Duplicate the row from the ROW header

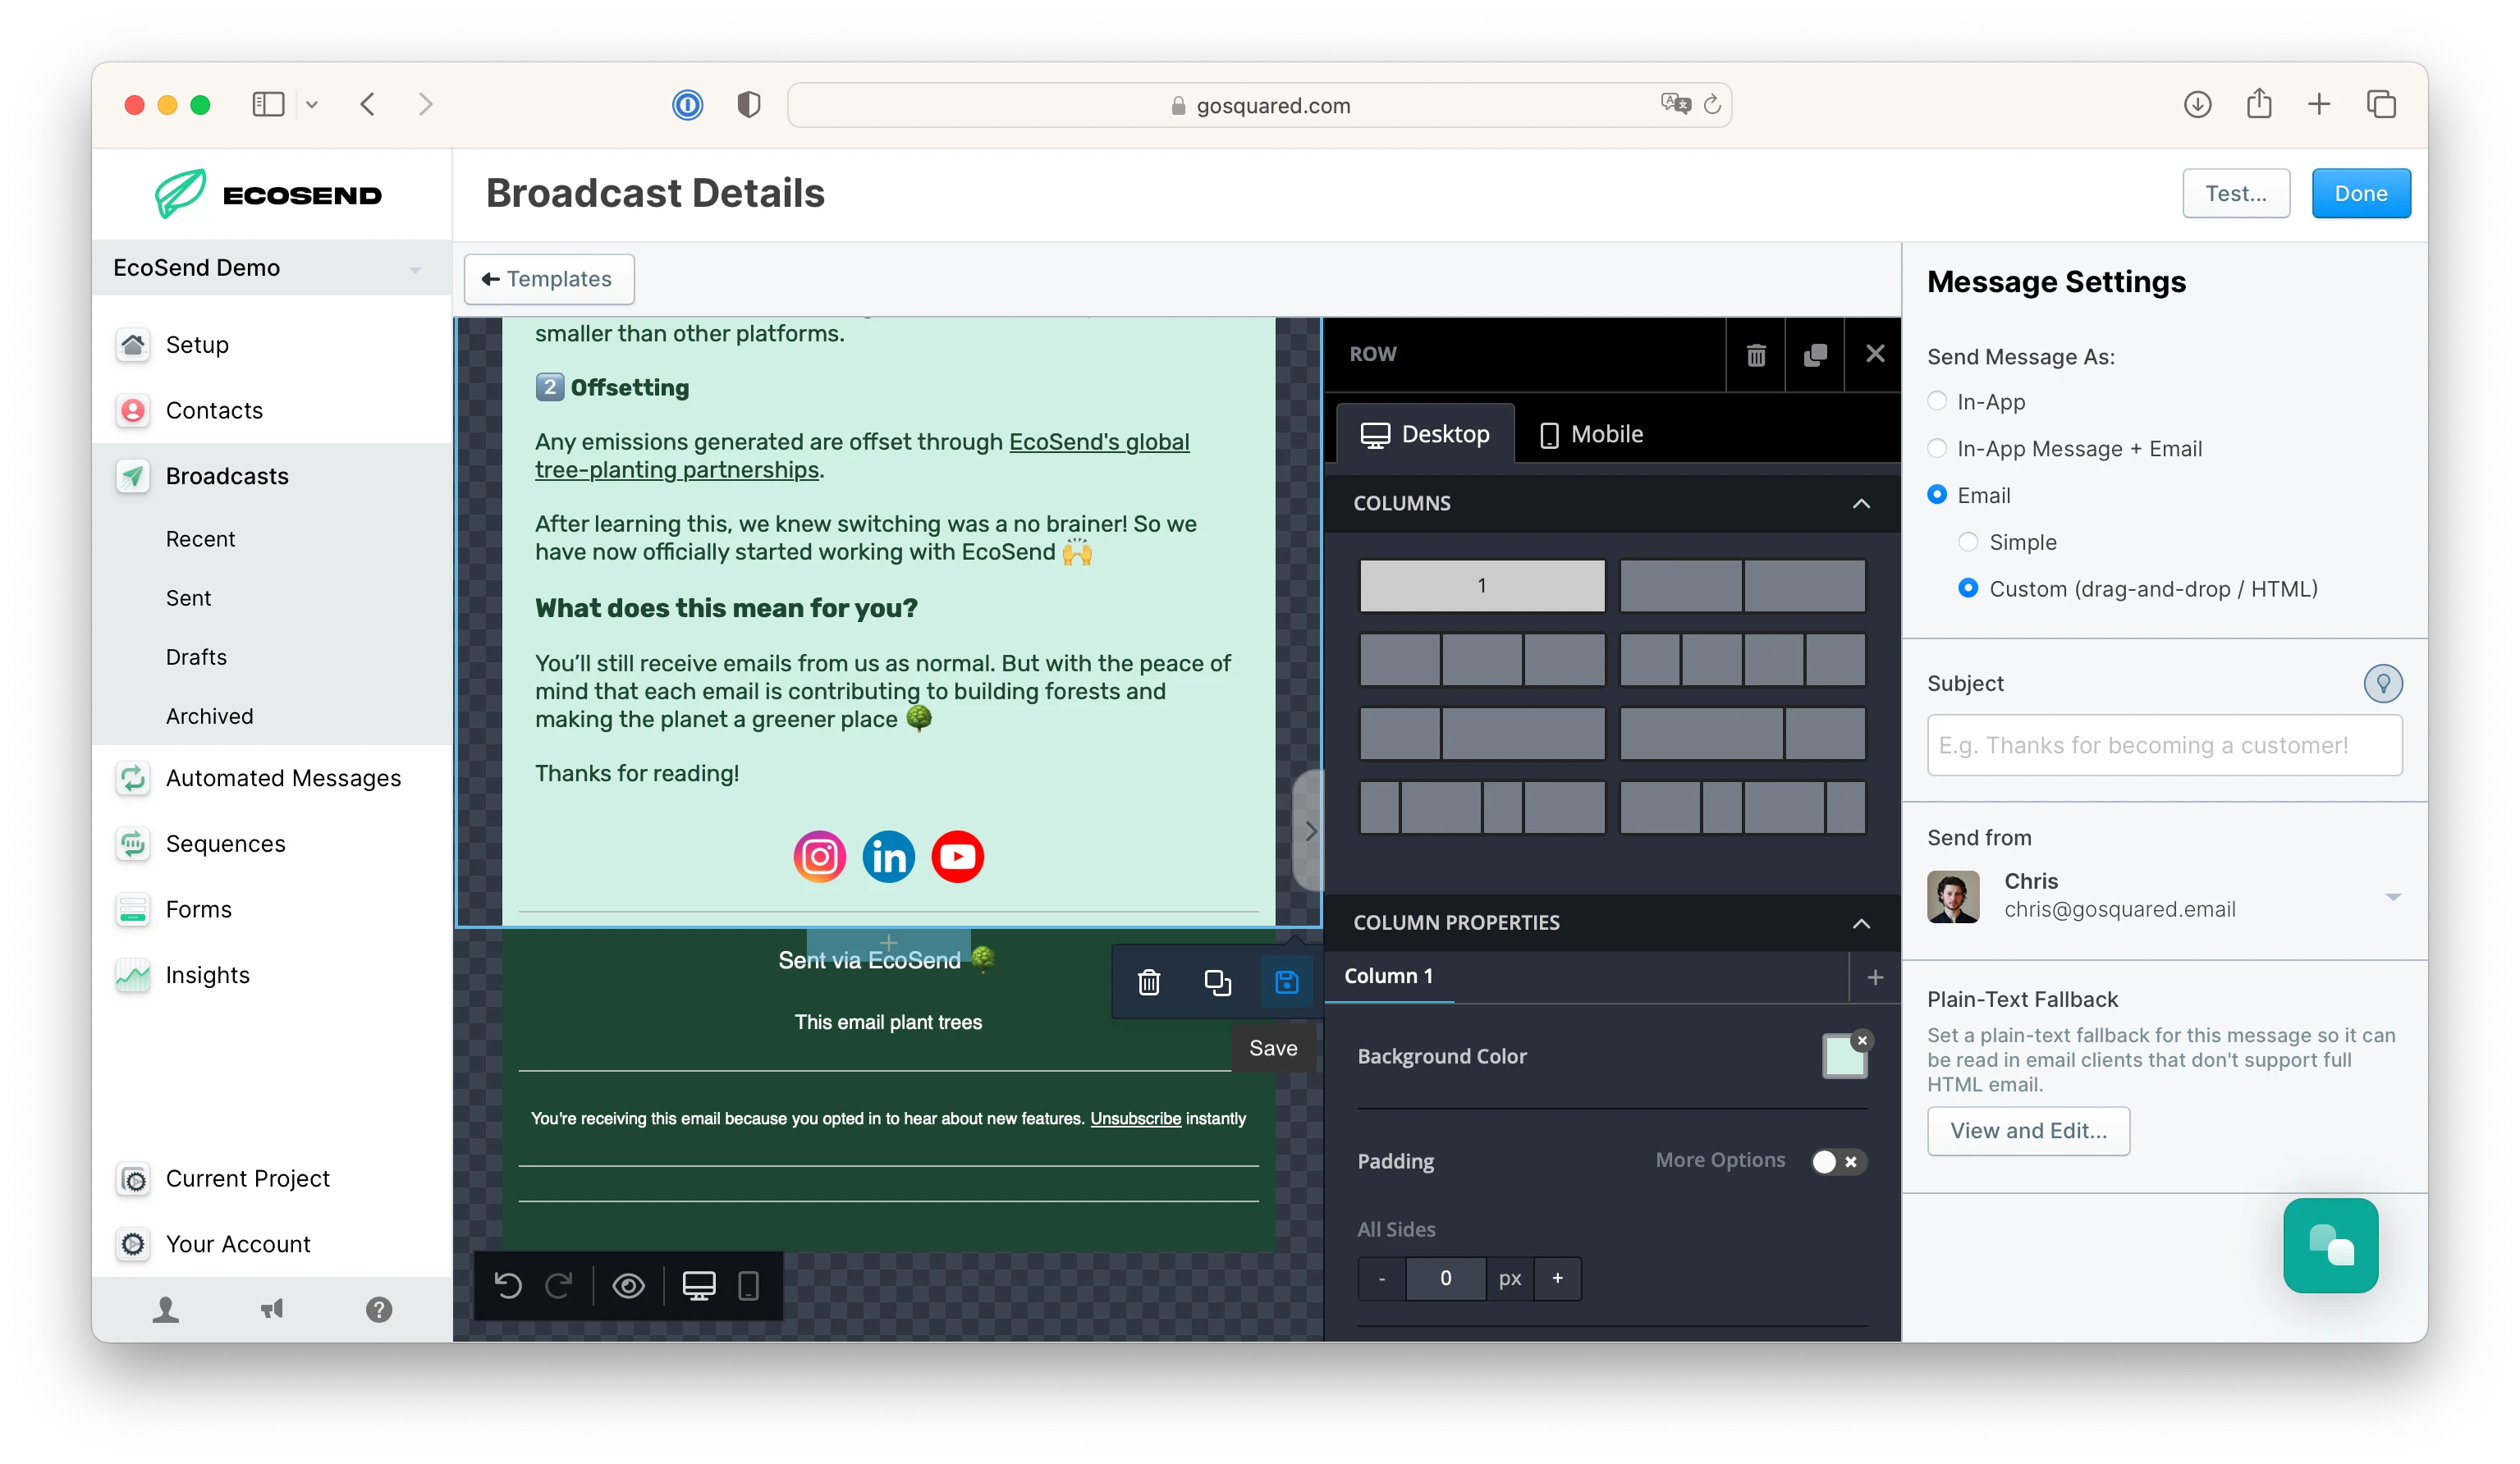click(1815, 354)
